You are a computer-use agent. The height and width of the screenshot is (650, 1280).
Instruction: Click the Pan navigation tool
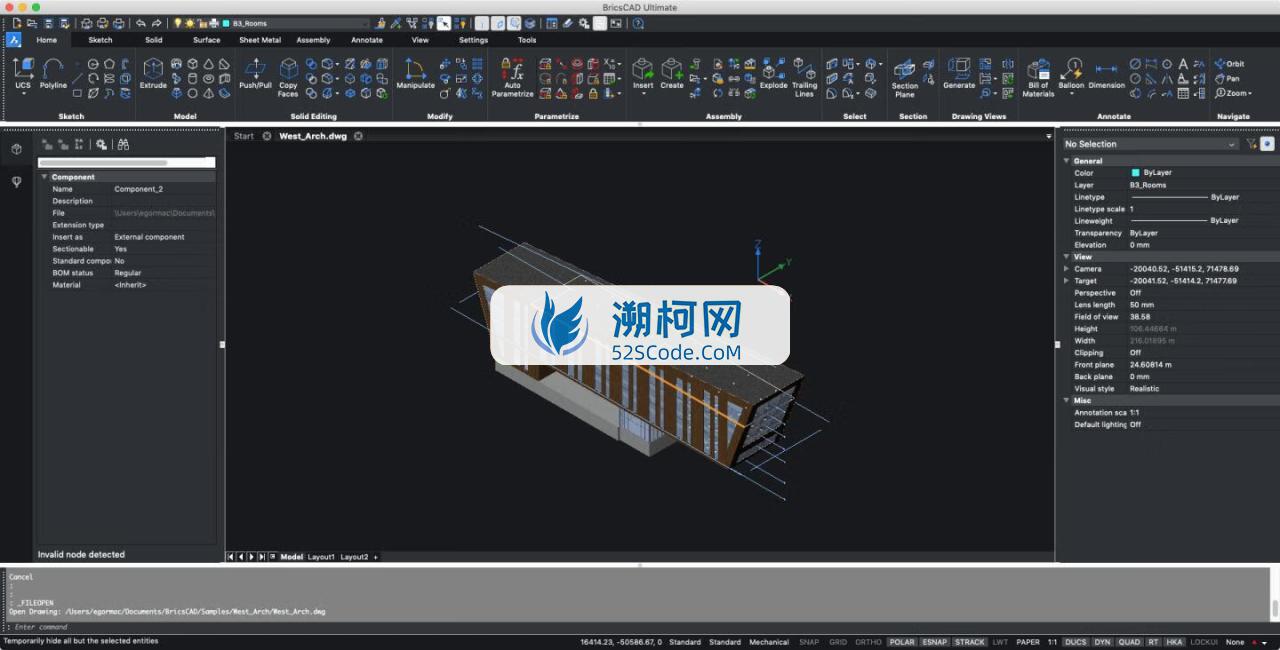[1227, 78]
